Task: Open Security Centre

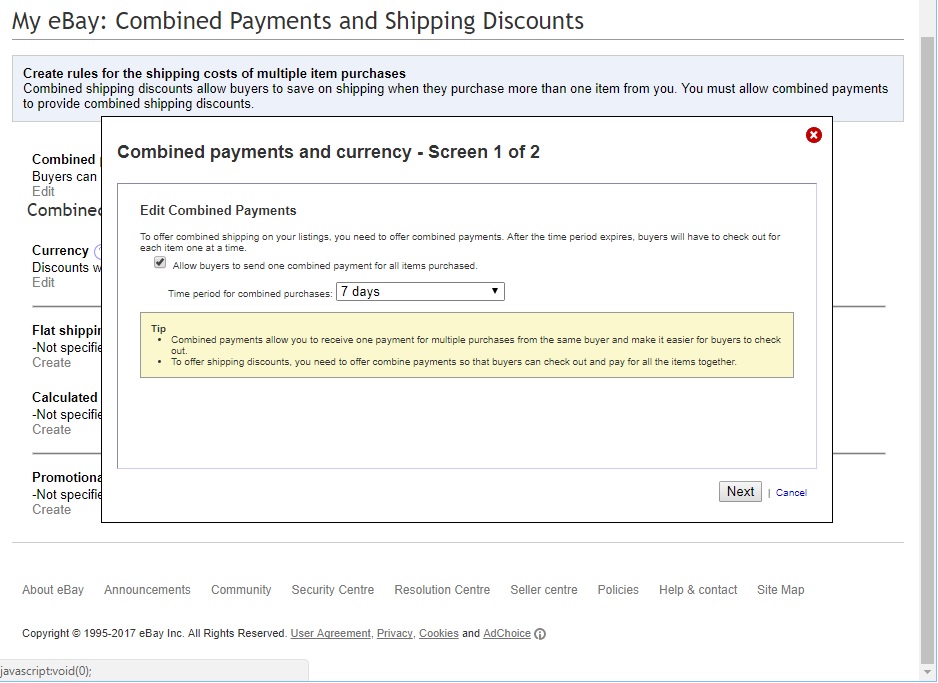Action: pos(333,590)
